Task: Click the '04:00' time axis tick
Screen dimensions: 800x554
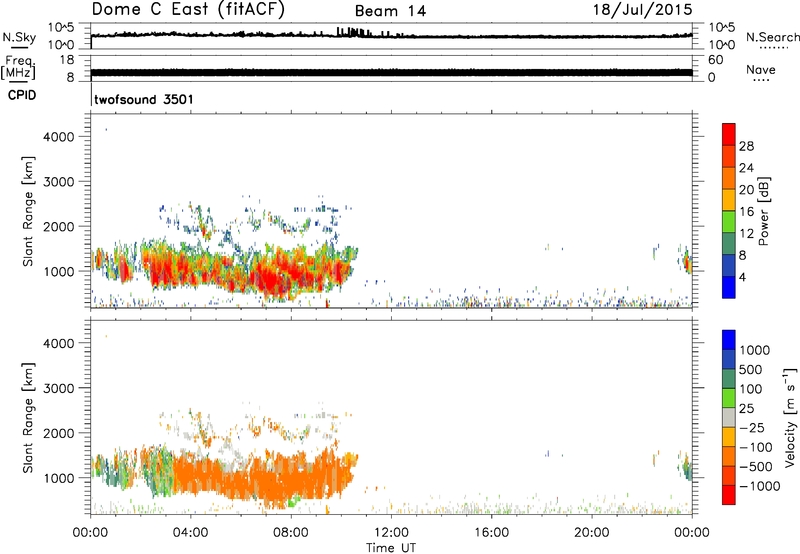Action: tap(190, 533)
